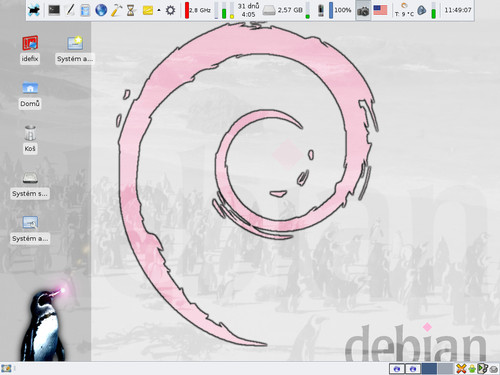Screen dimensions: 500x375
Task: Click the show desktop icon in the bottom panel
Action: 6,368
